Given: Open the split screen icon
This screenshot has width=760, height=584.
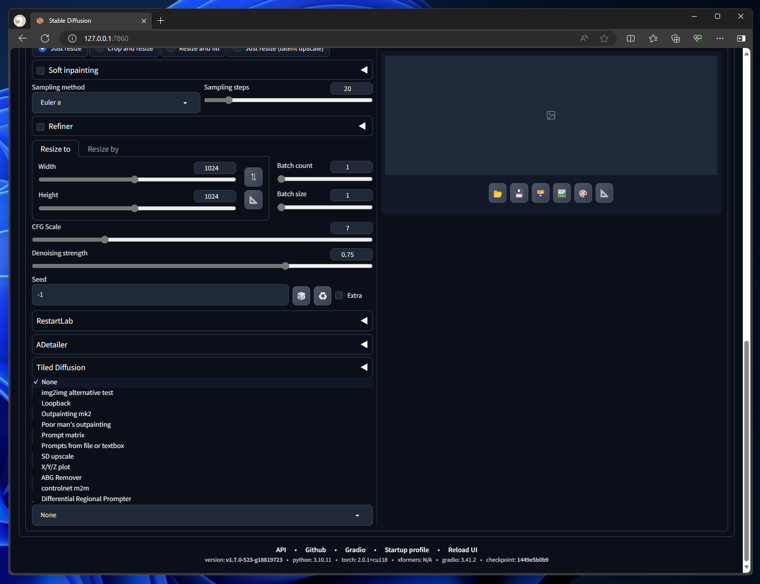Looking at the screenshot, I should click(631, 38).
